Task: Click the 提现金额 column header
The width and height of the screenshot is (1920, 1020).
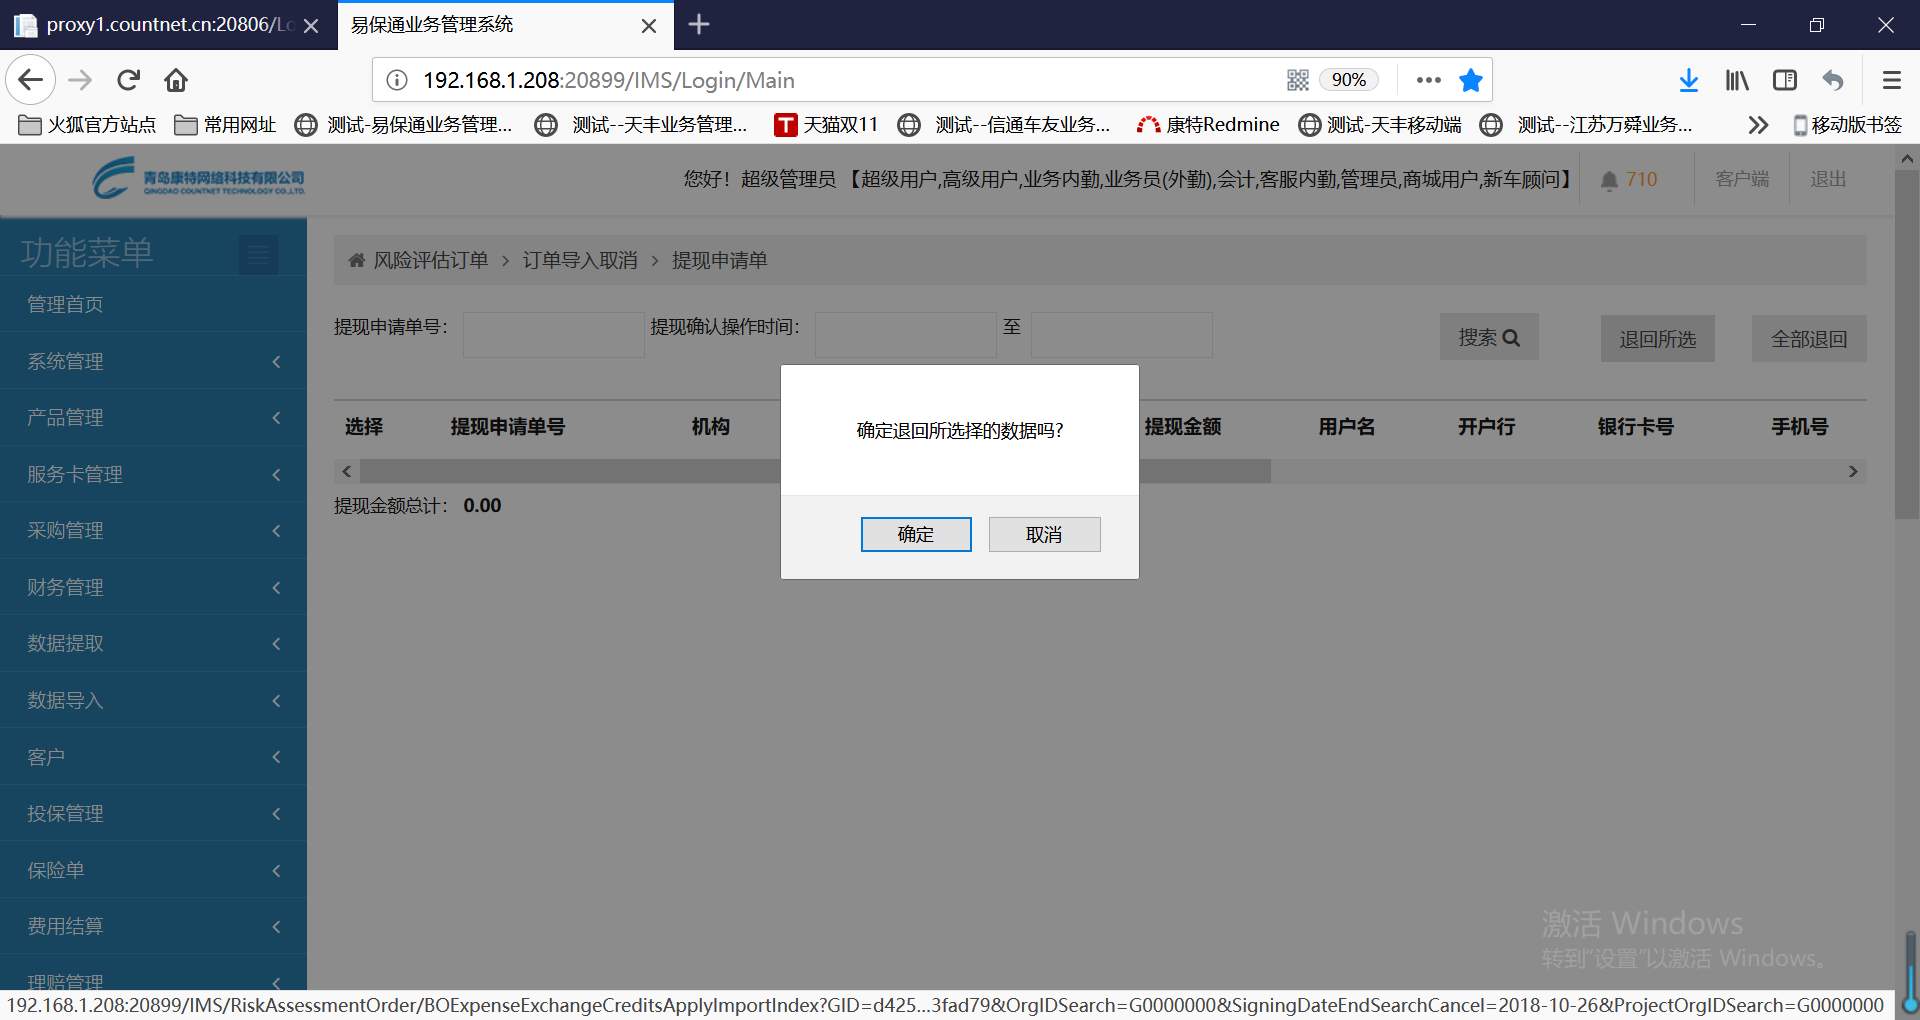Action: click(1183, 427)
